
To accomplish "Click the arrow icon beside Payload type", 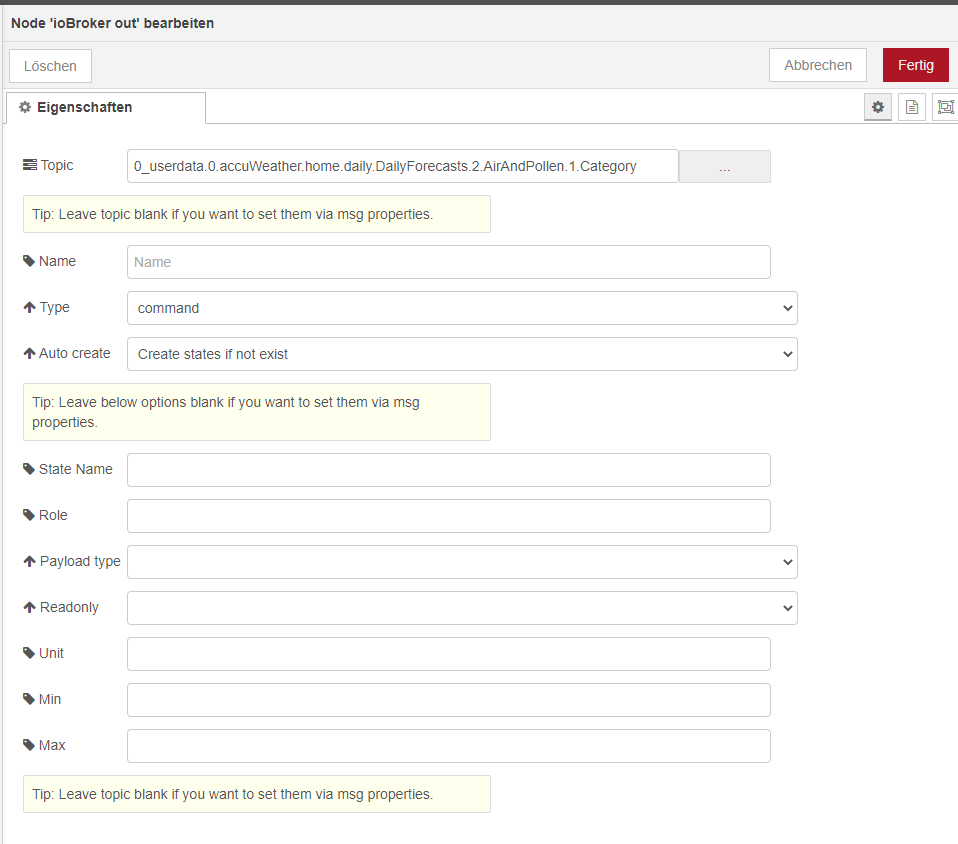I will coord(29,561).
